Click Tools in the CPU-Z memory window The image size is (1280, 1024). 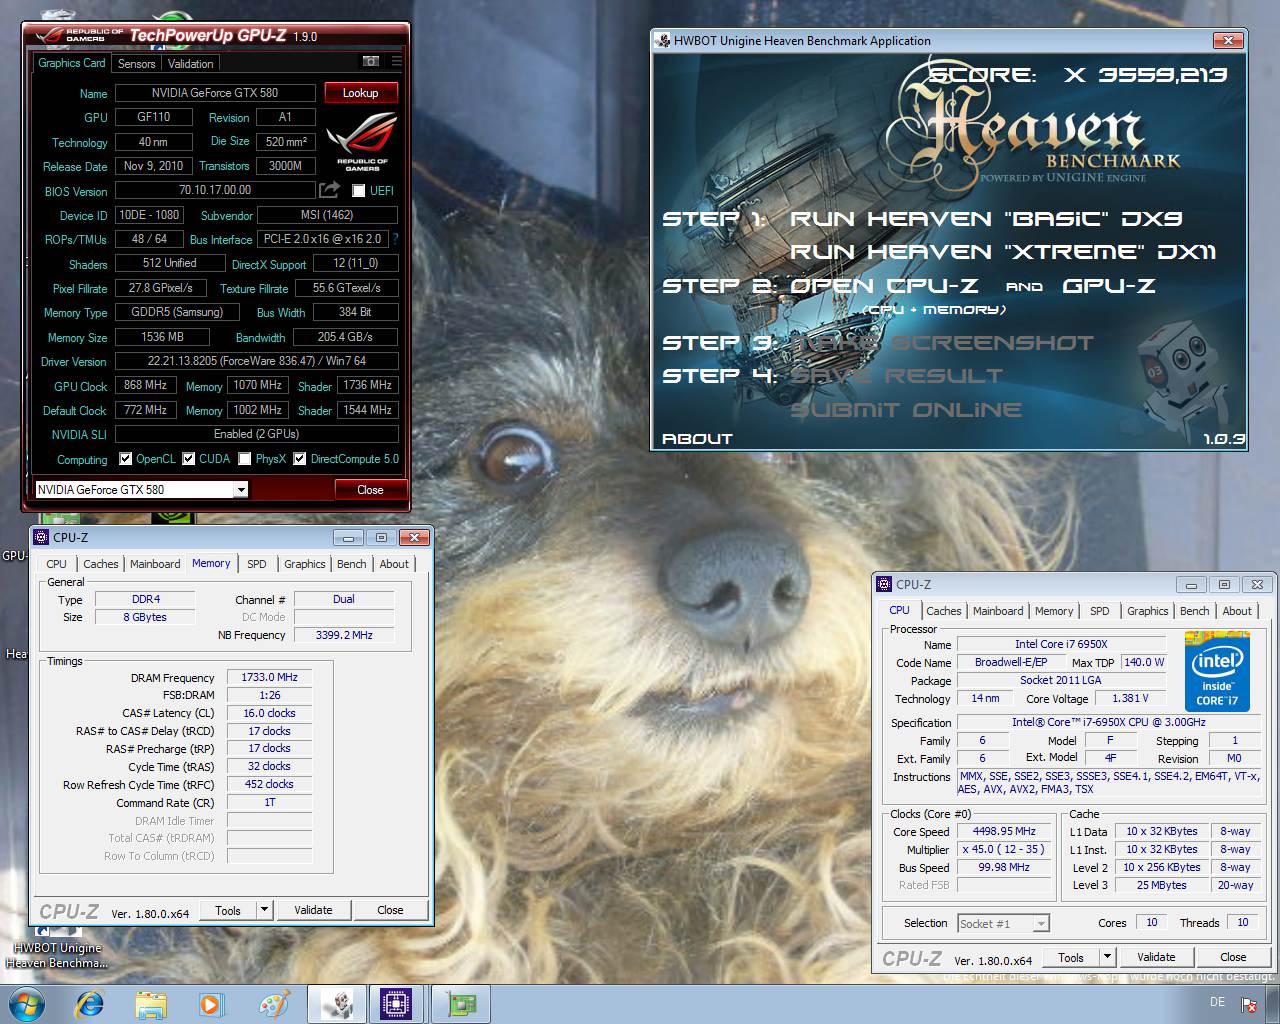tap(228, 910)
